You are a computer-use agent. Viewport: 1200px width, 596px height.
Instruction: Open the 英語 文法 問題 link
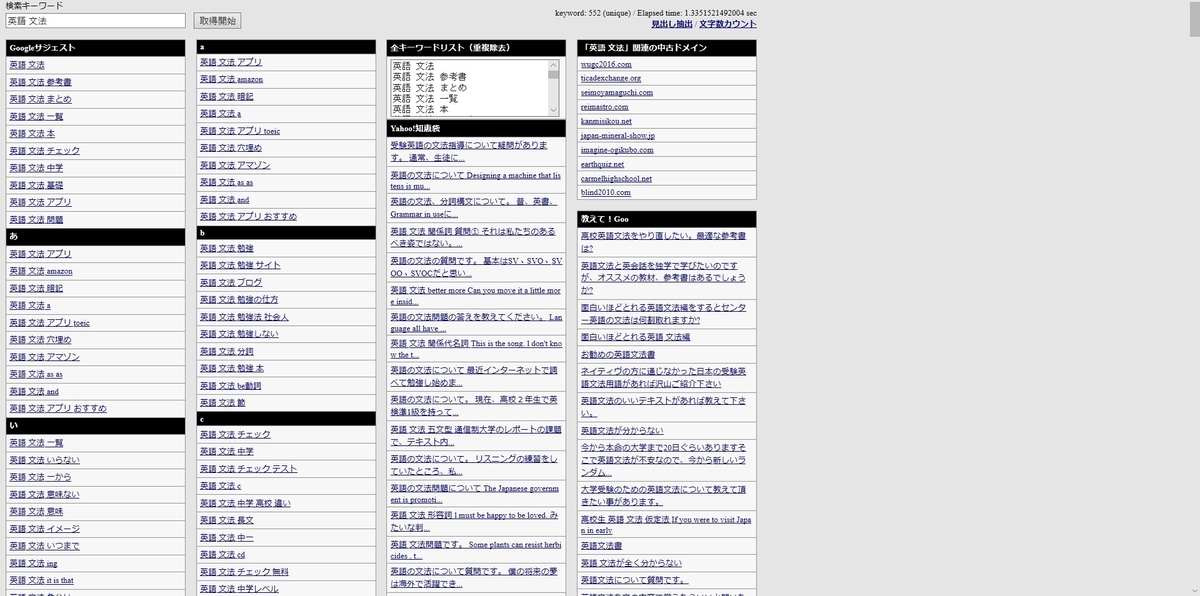[x=36, y=219]
